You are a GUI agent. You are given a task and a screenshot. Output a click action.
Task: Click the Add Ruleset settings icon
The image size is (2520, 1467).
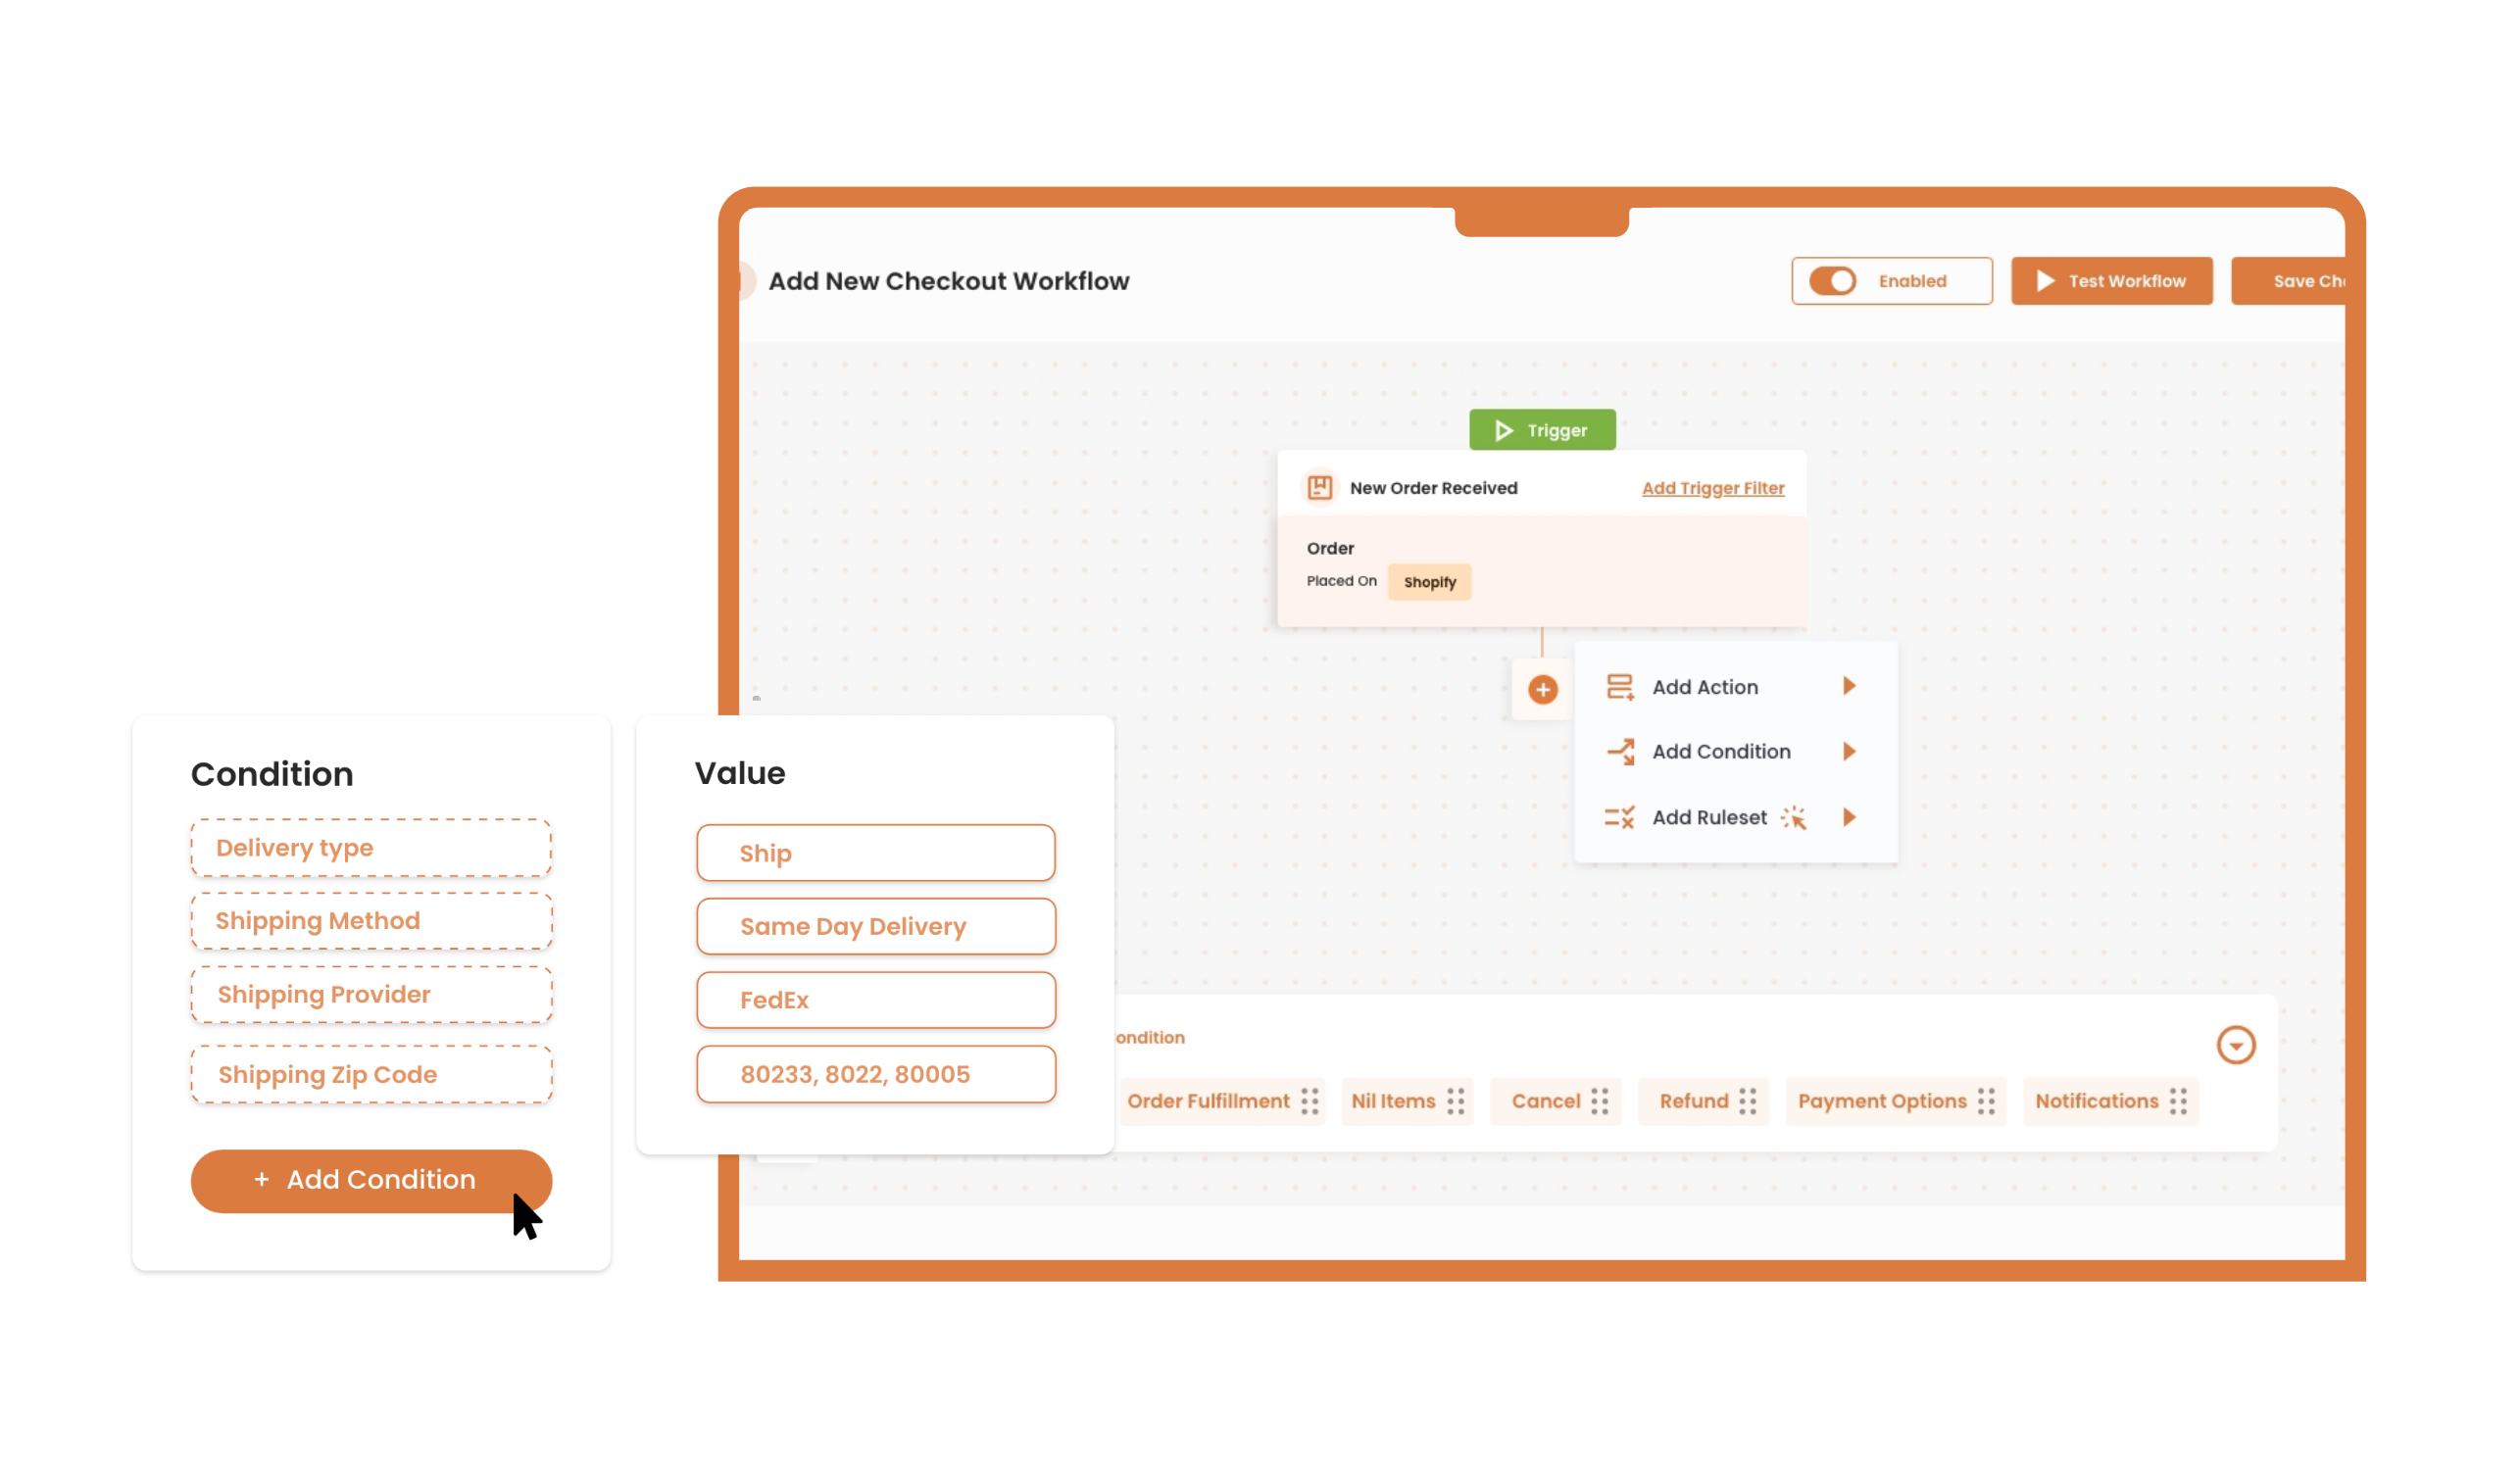pos(1796,817)
